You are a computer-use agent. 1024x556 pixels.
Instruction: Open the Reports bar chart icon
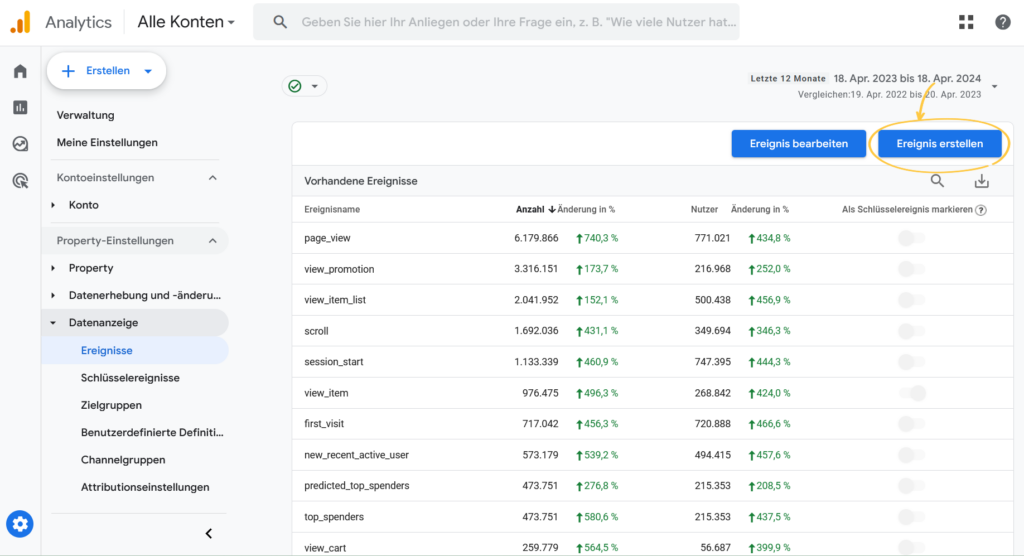[20, 107]
